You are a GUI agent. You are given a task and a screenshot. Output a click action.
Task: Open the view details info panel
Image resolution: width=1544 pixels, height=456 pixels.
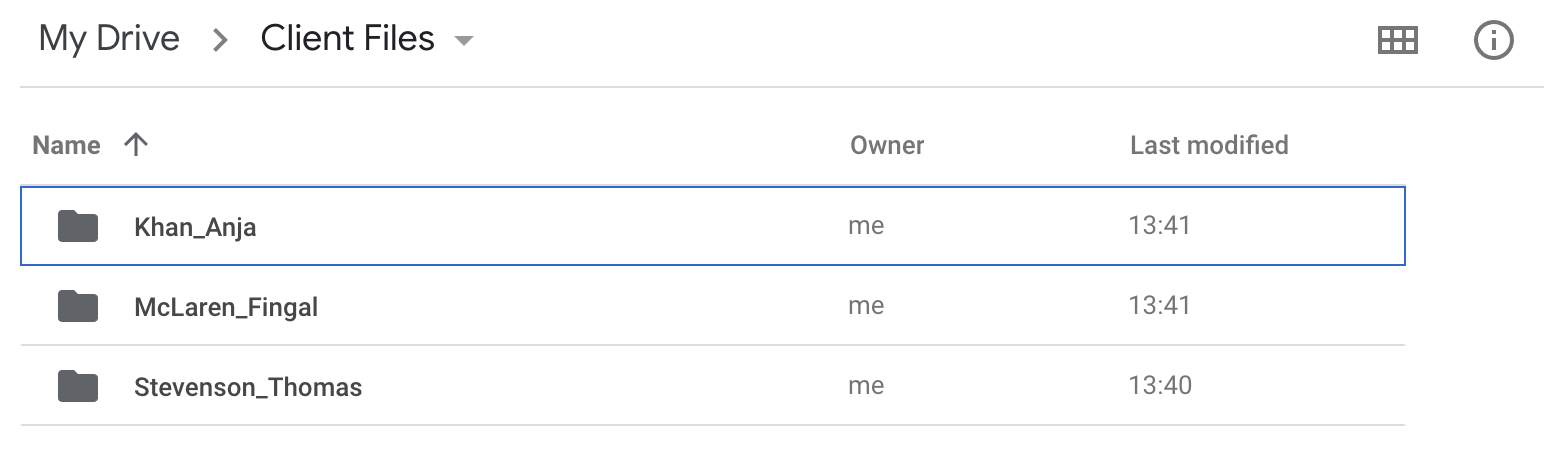tap(1494, 40)
